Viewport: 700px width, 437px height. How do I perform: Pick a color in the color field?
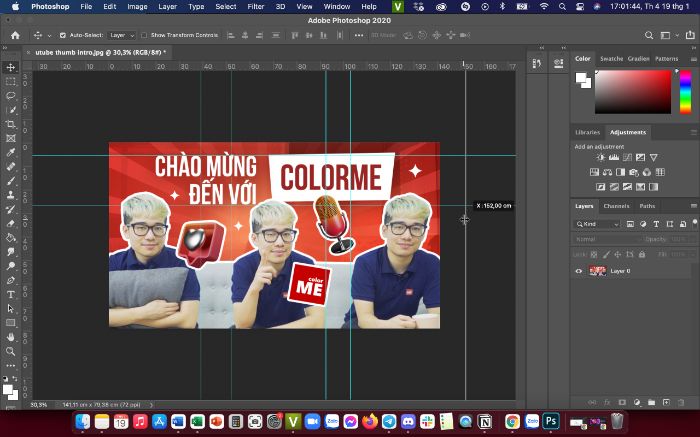[x=633, y=92]
